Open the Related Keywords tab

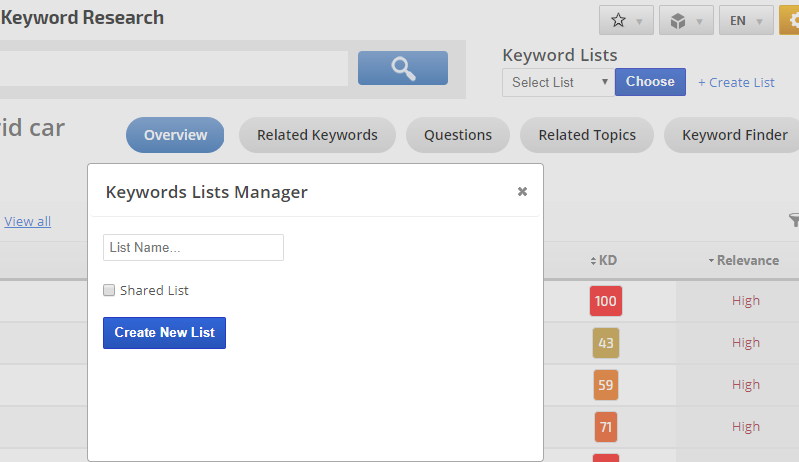click(x=317, y=135)
